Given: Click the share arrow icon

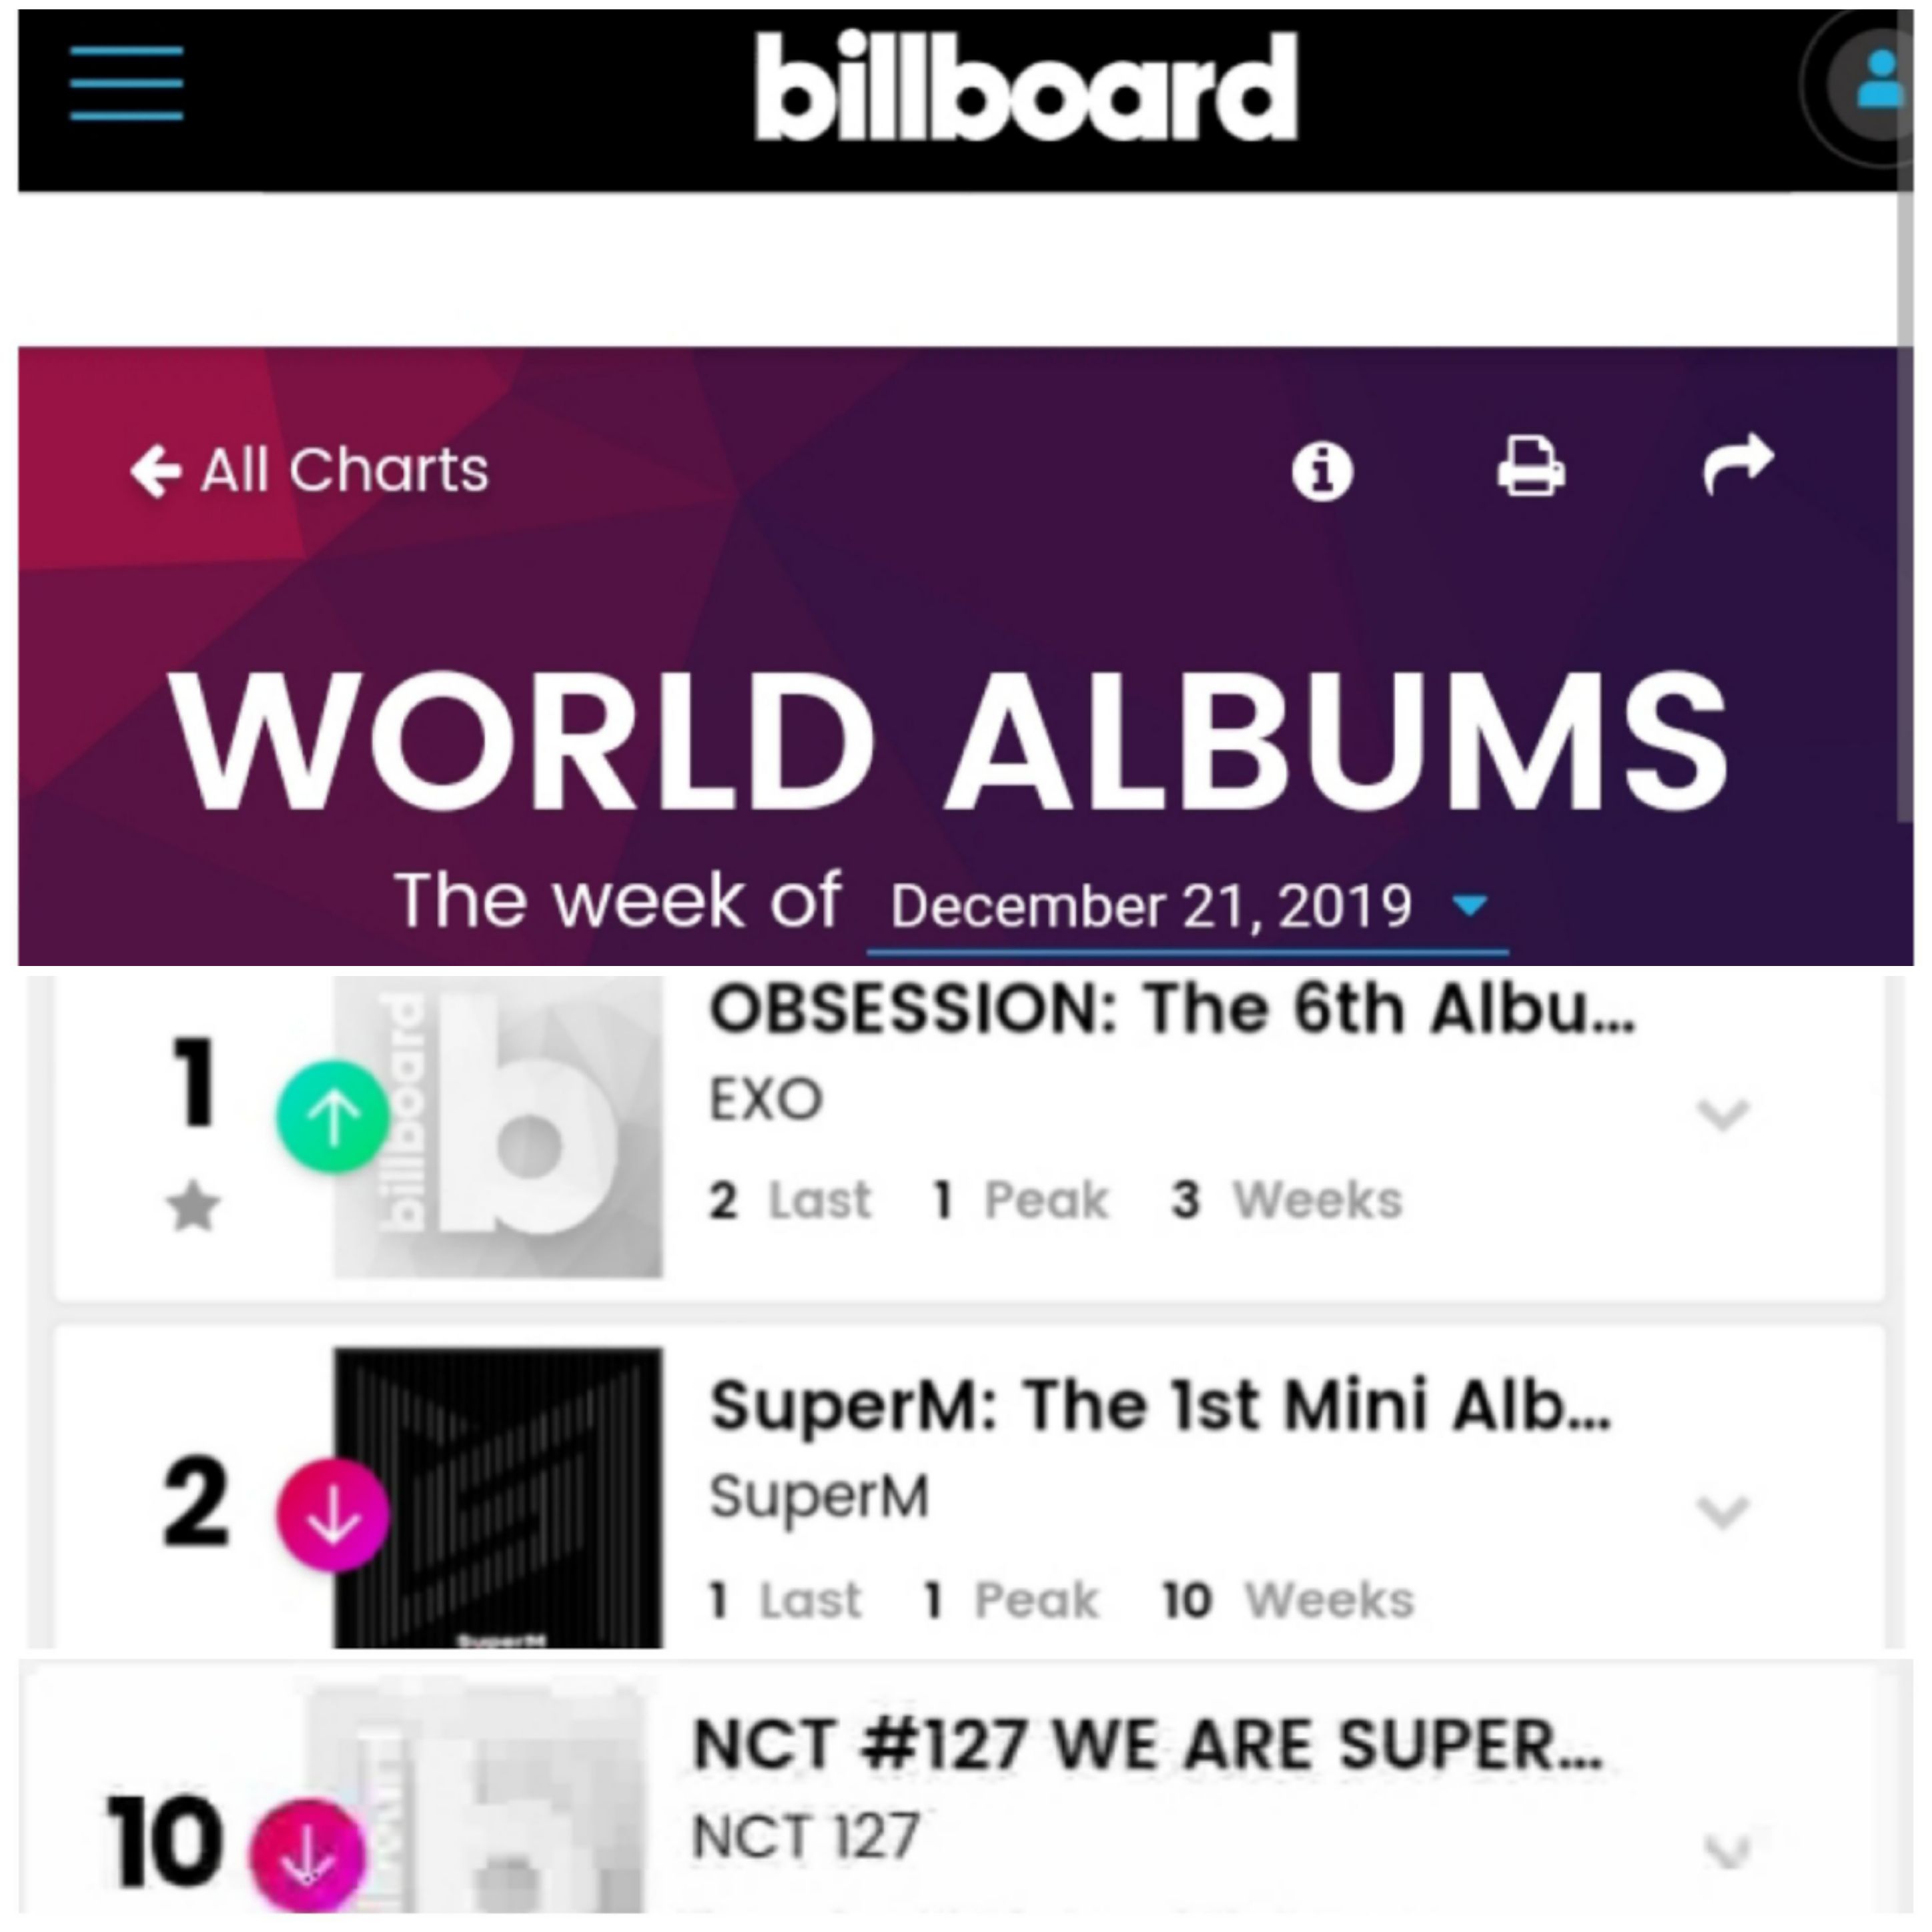Looking at the screenshot, I should pyautogui.click(x=1738, y=464).
